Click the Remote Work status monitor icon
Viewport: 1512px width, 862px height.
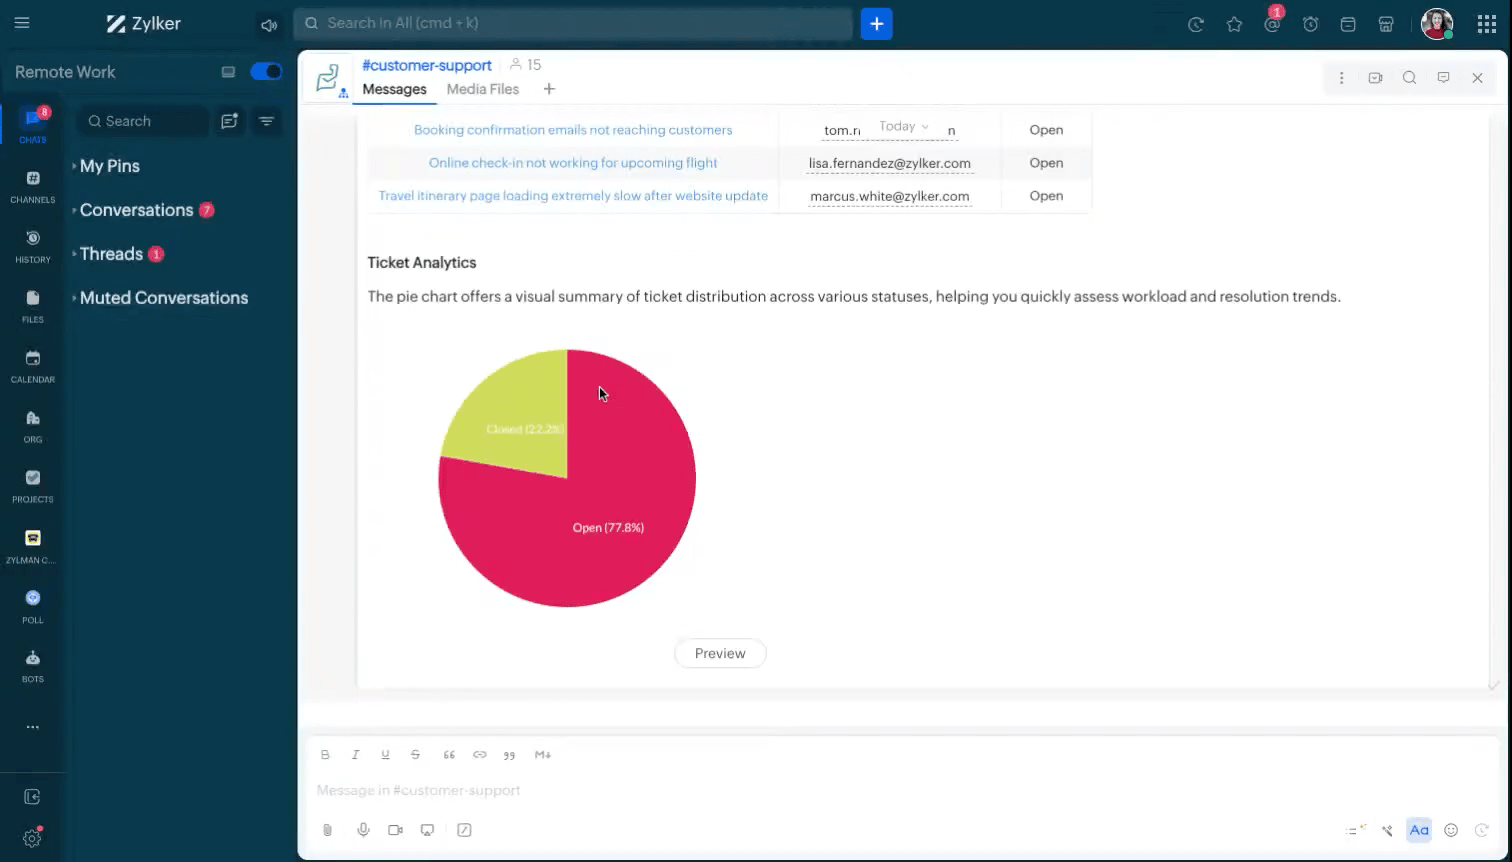coord(228,72)
